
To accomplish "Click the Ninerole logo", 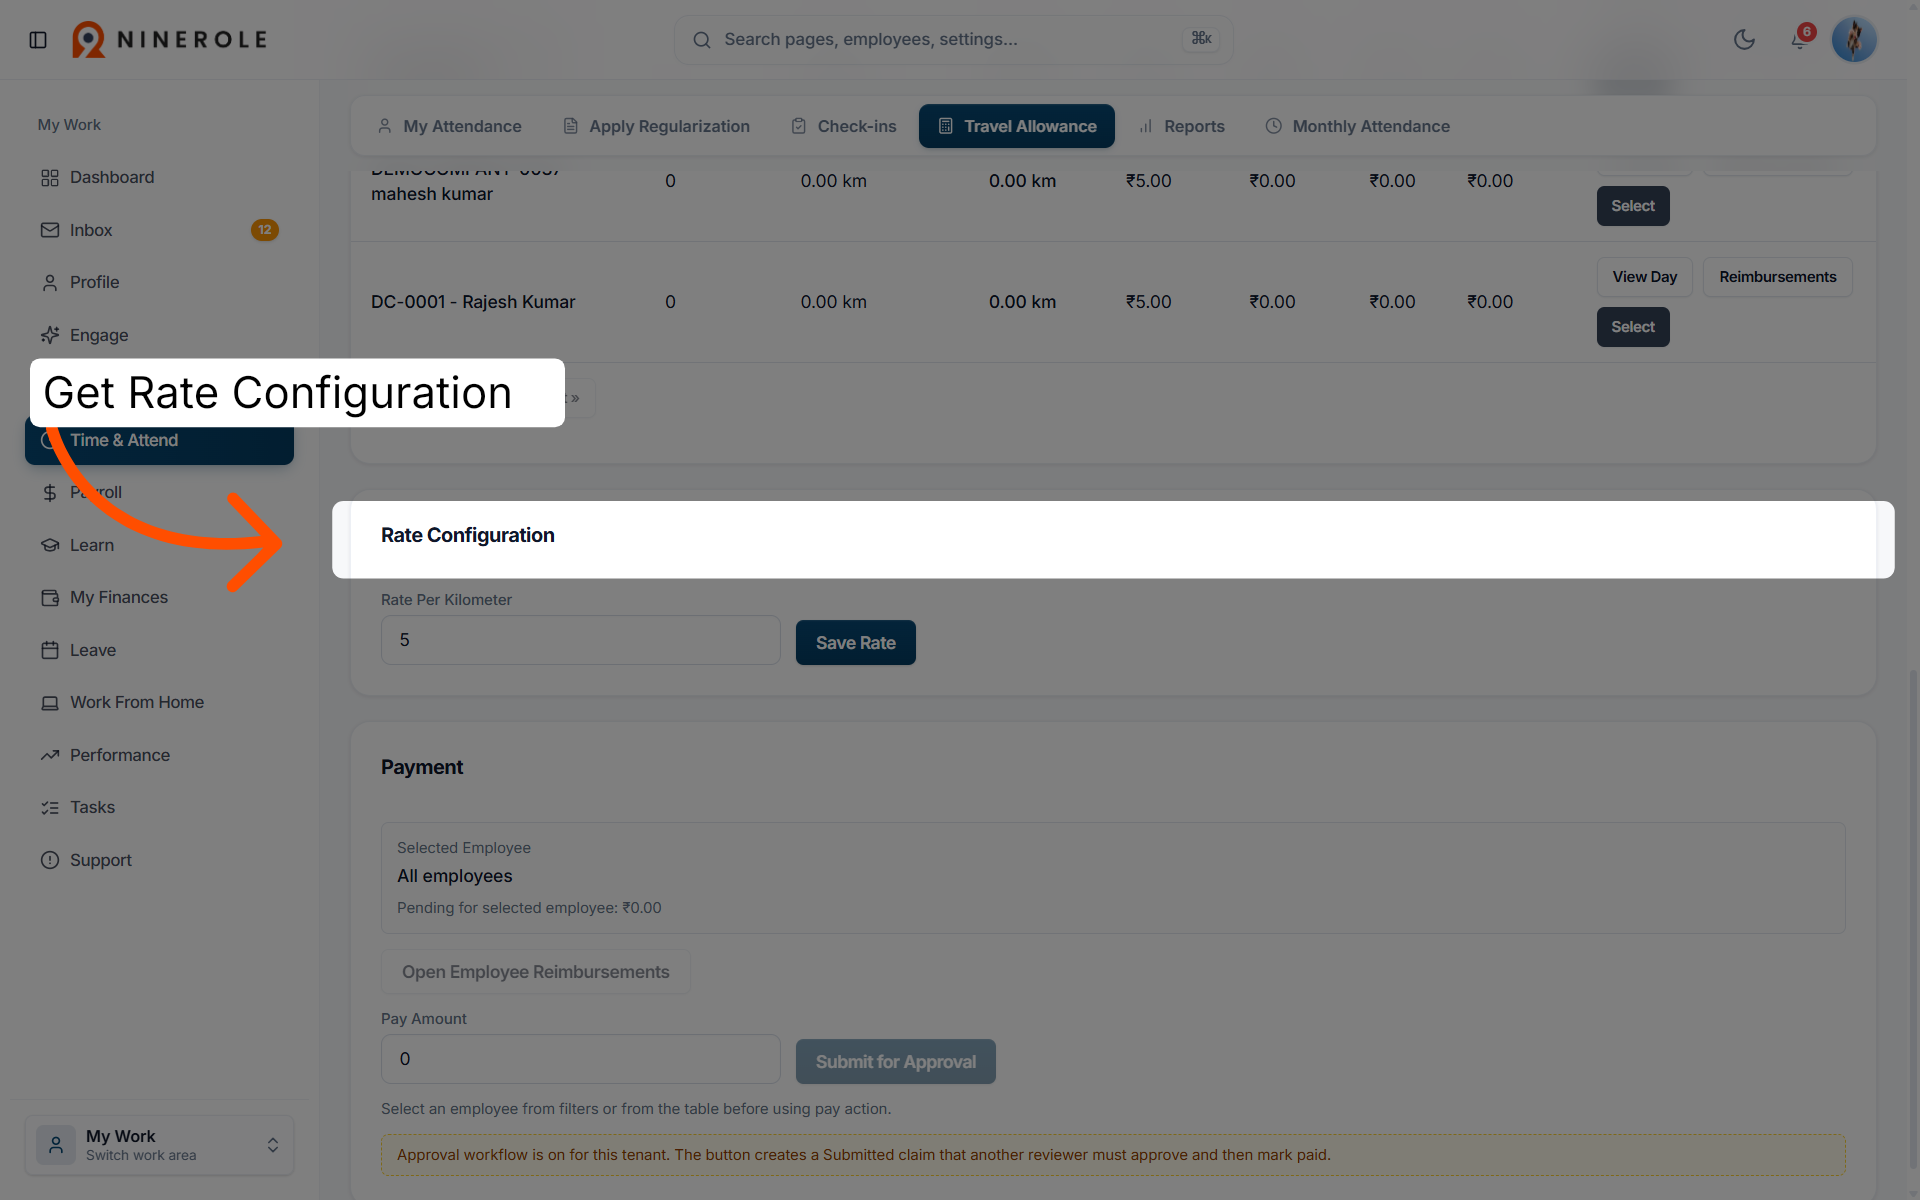I will click(170, 40).
